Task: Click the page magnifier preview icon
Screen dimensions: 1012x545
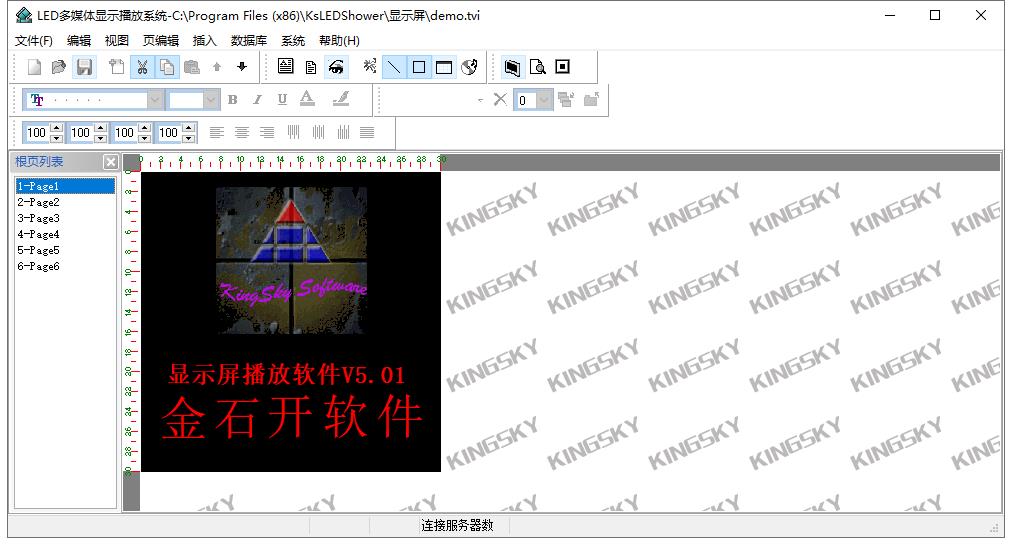Action: coord(538,67)
